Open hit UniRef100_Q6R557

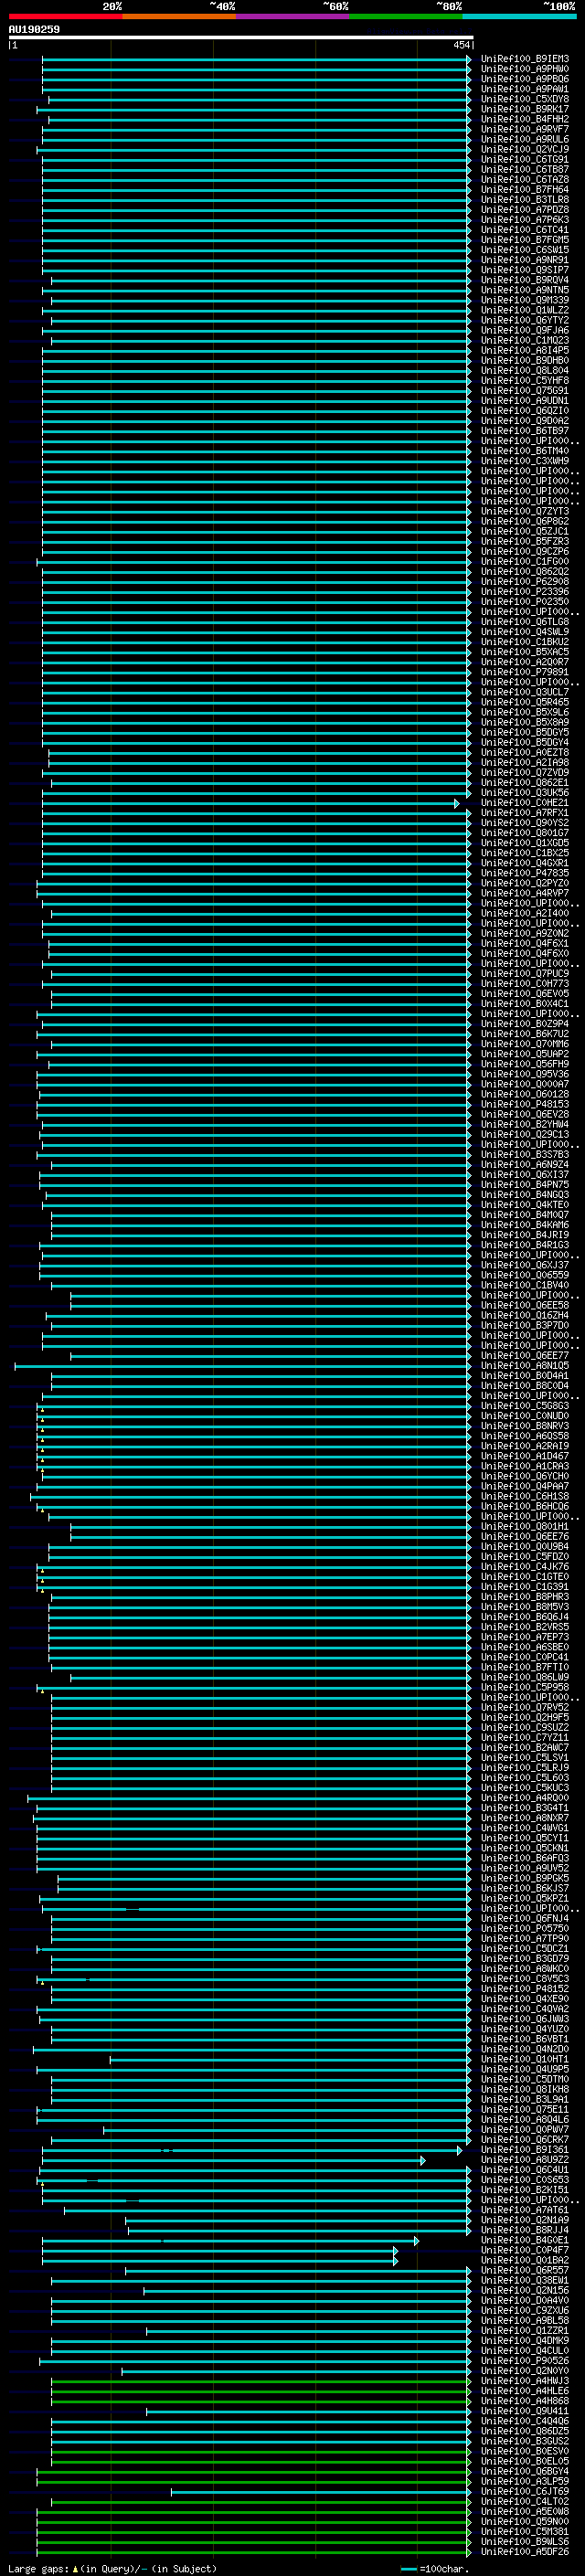pyautogui.click(x=525, y=2270)
